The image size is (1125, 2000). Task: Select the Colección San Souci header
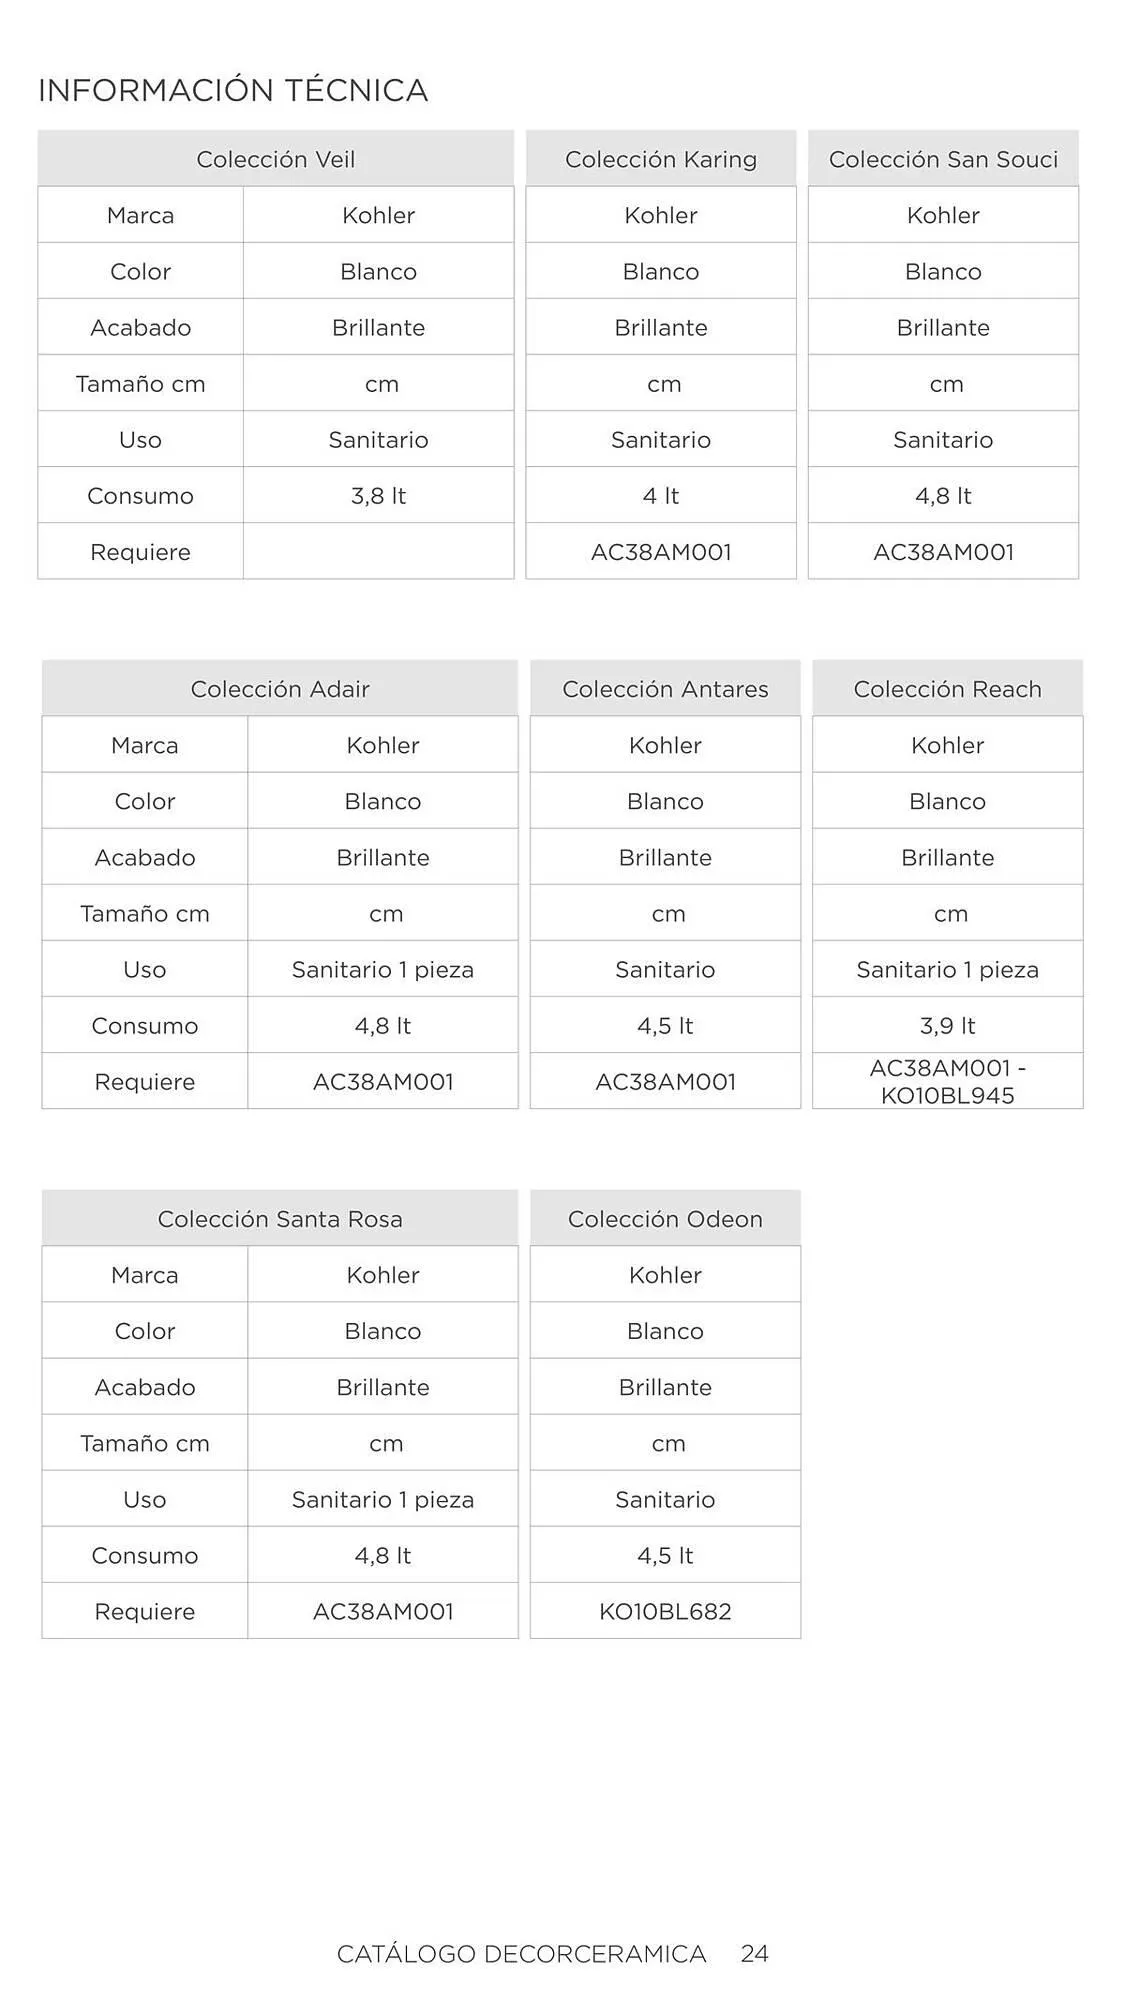pyautogui.click(x=943, y=159)
